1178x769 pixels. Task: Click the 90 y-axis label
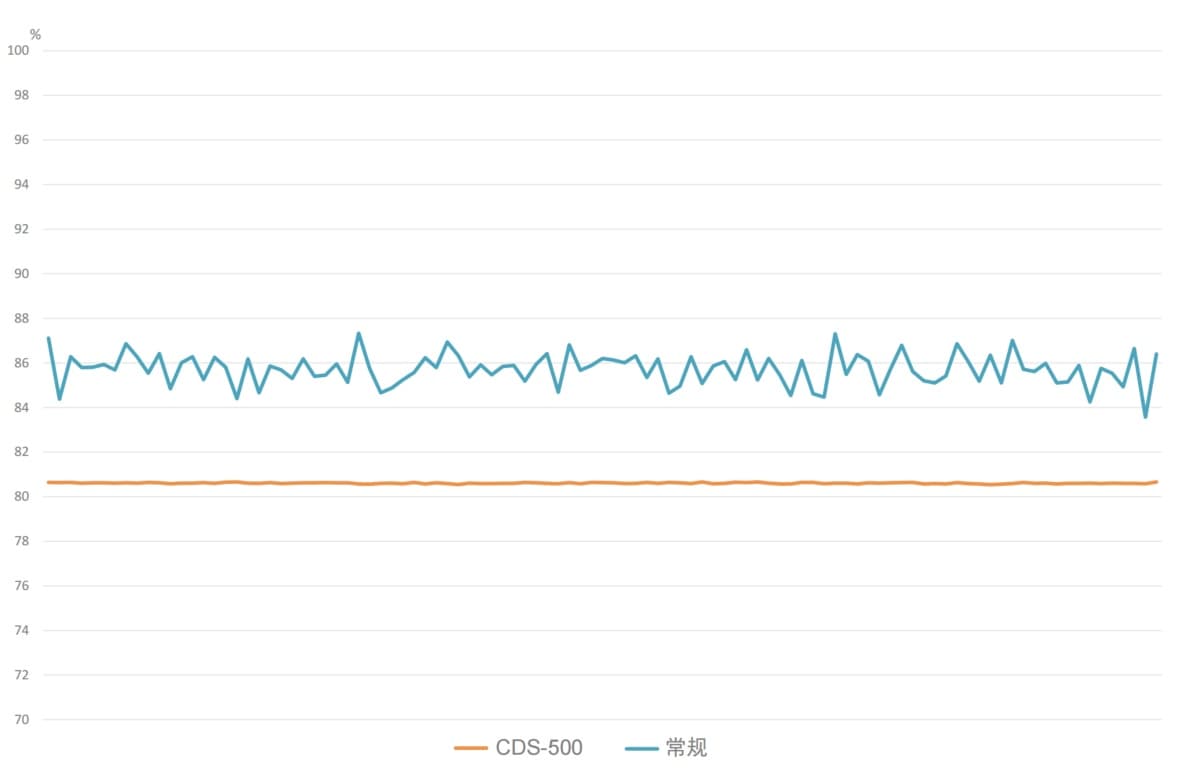[x=22, y=273]
